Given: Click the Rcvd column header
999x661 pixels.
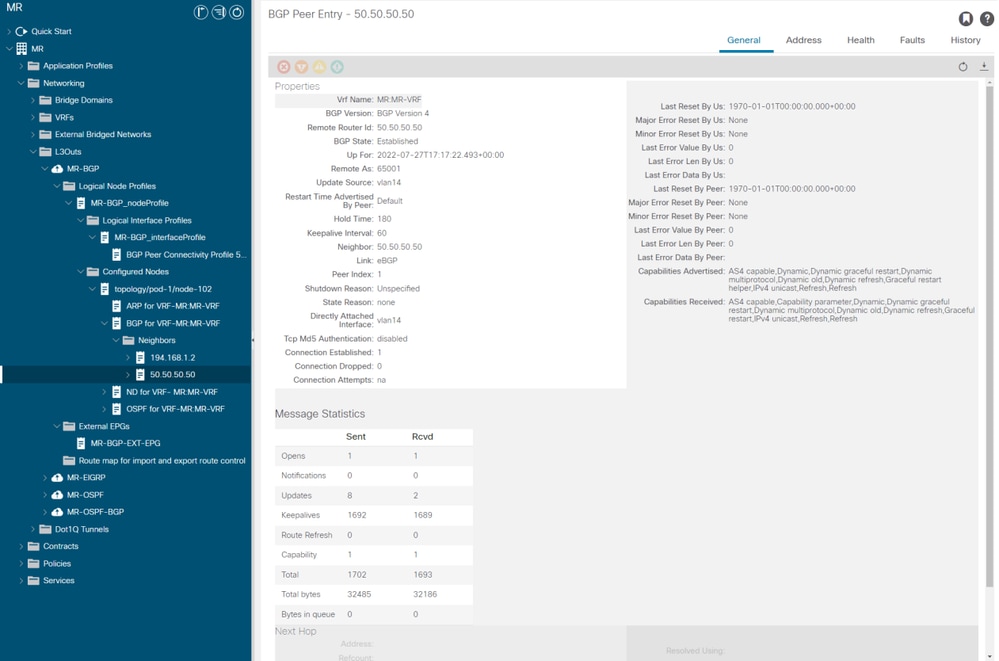Looking at the screenshot, I should (x=422, y=437).
